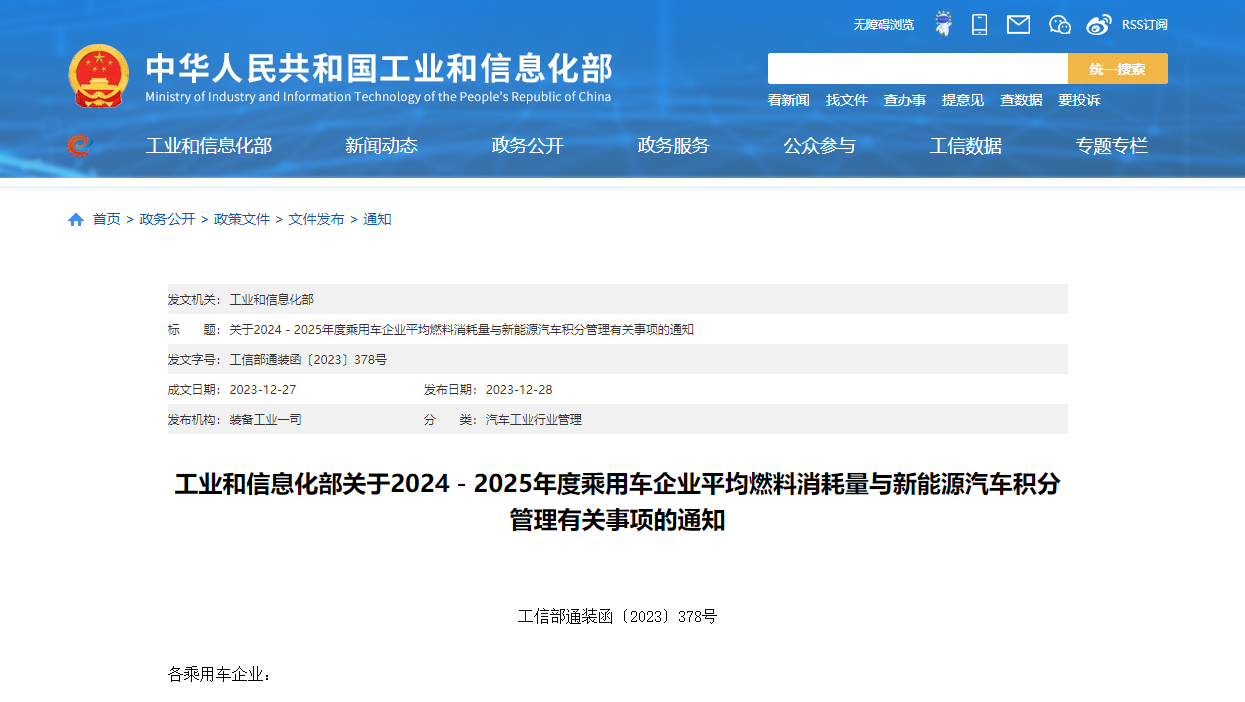Open the WeChat icon in header
The height and width of the screenshot is (702, 1245).
[1059, 24]
